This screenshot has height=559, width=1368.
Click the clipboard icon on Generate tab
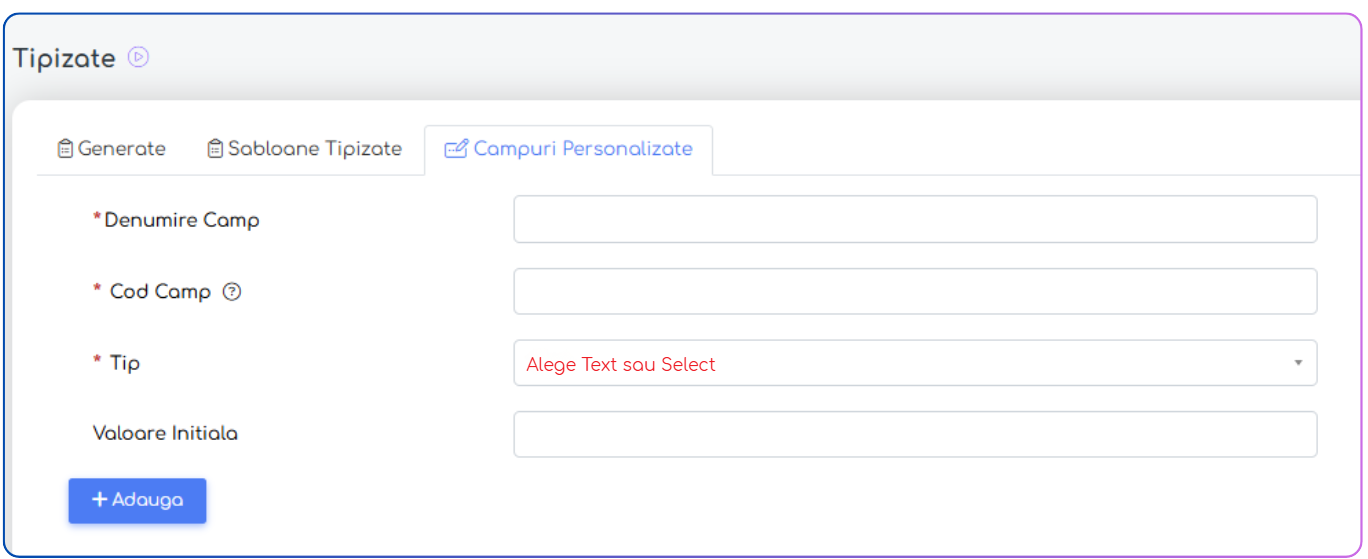point(65,149)
